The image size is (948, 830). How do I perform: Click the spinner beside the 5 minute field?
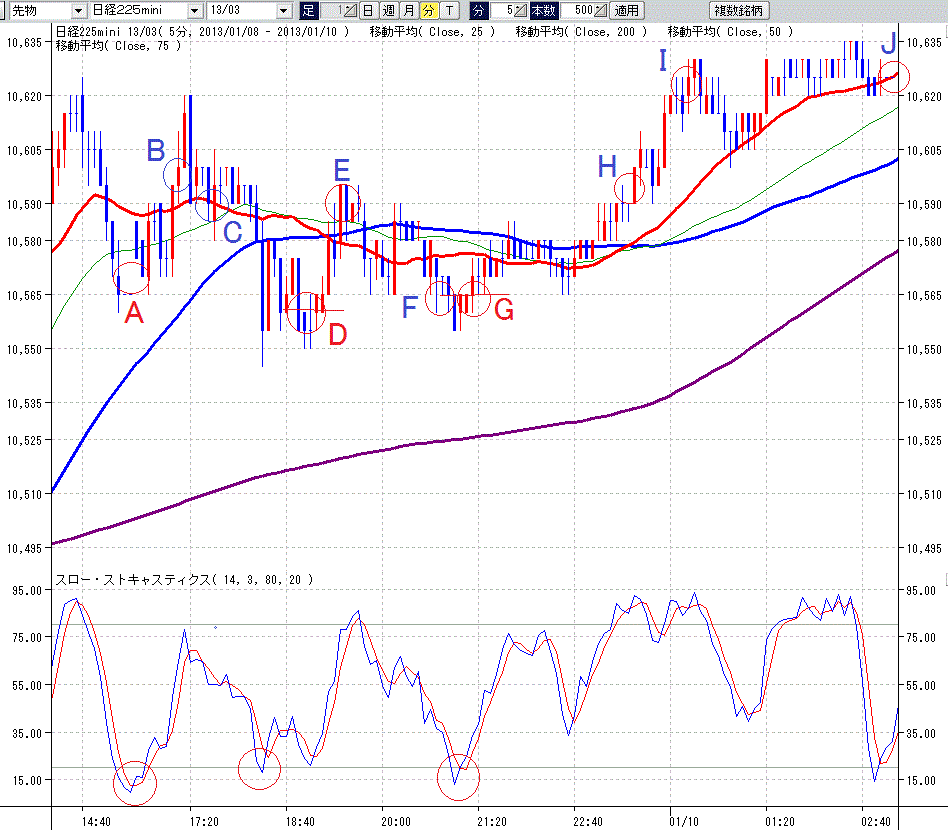click(x=520, y=10)
